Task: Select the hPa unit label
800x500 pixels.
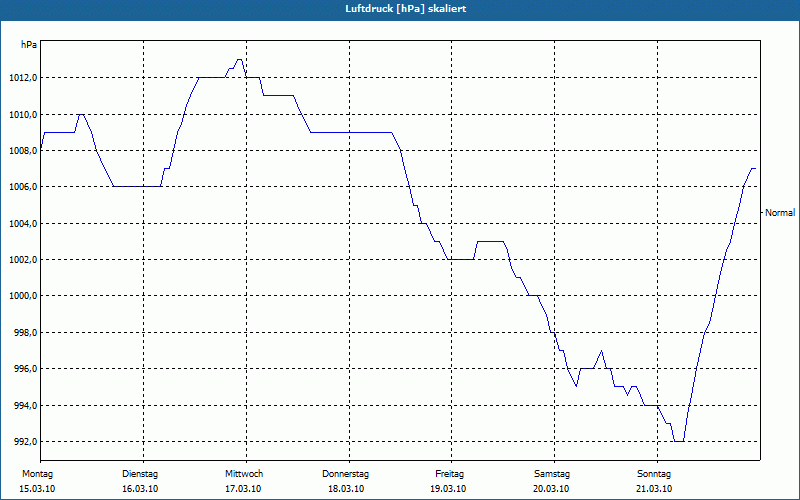Action: coord(29,45)
